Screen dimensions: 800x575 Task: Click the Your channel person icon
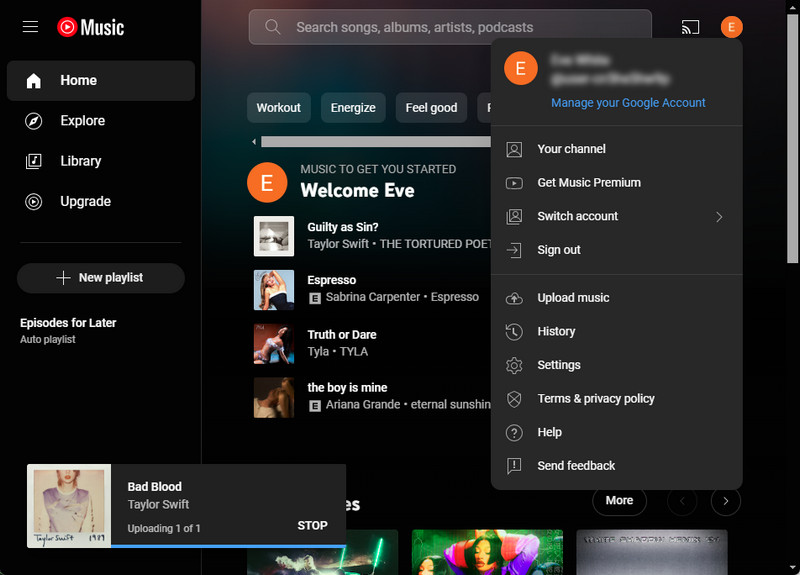[514, 149]
